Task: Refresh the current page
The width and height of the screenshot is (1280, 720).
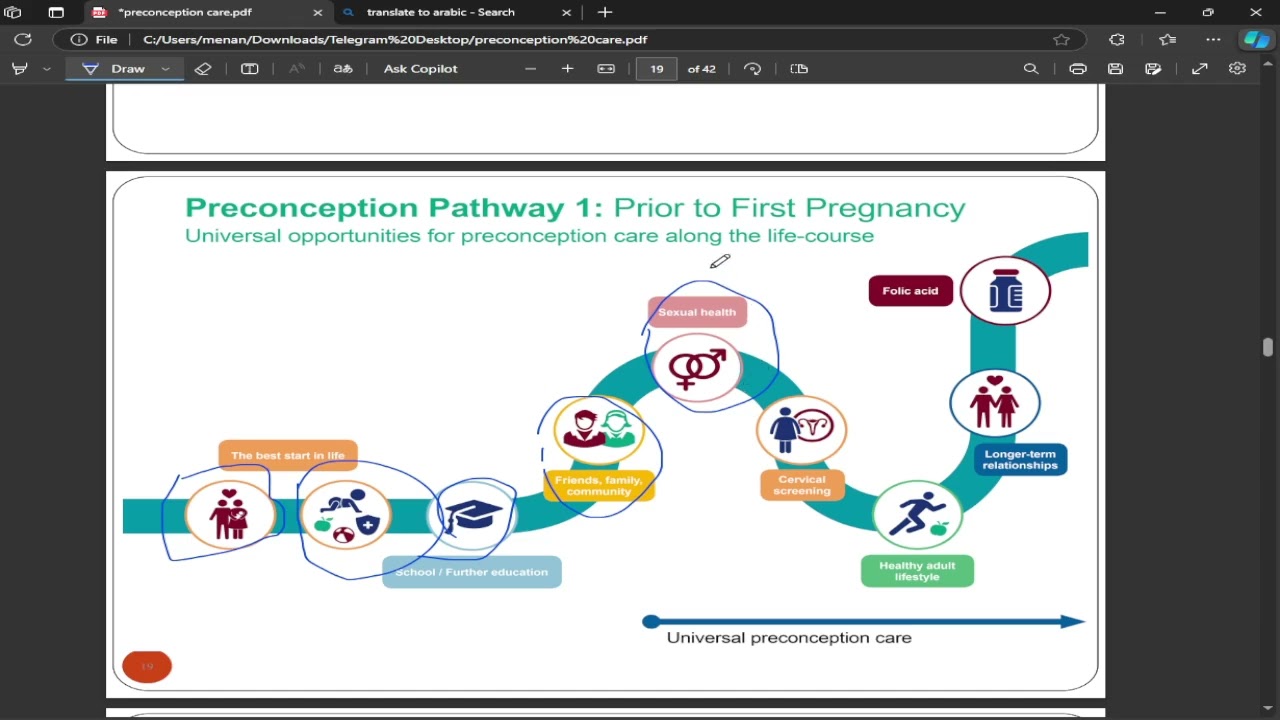Action: (x=23, y=40)
